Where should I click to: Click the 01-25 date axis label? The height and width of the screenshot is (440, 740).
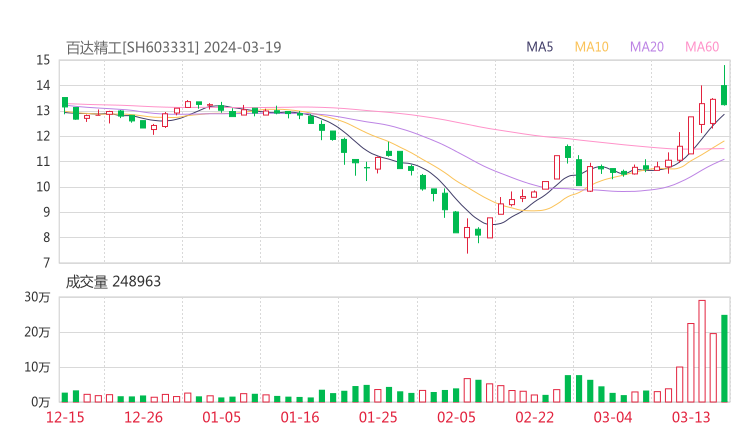click(x=378, y=417)
